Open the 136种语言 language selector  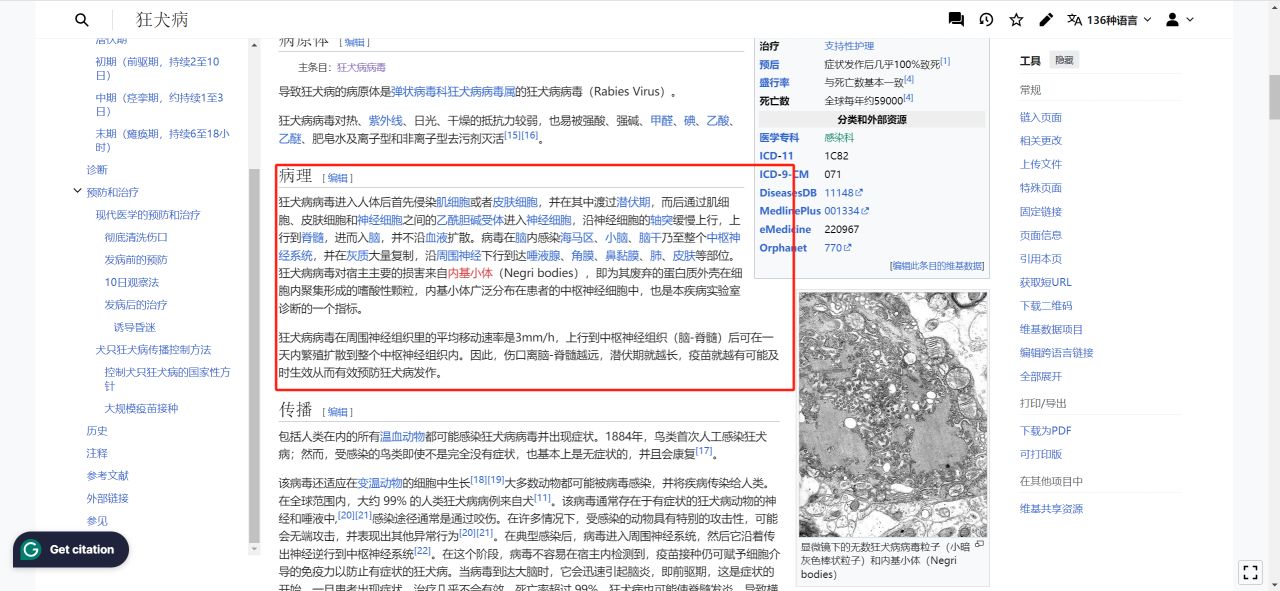coord(1109,20)
